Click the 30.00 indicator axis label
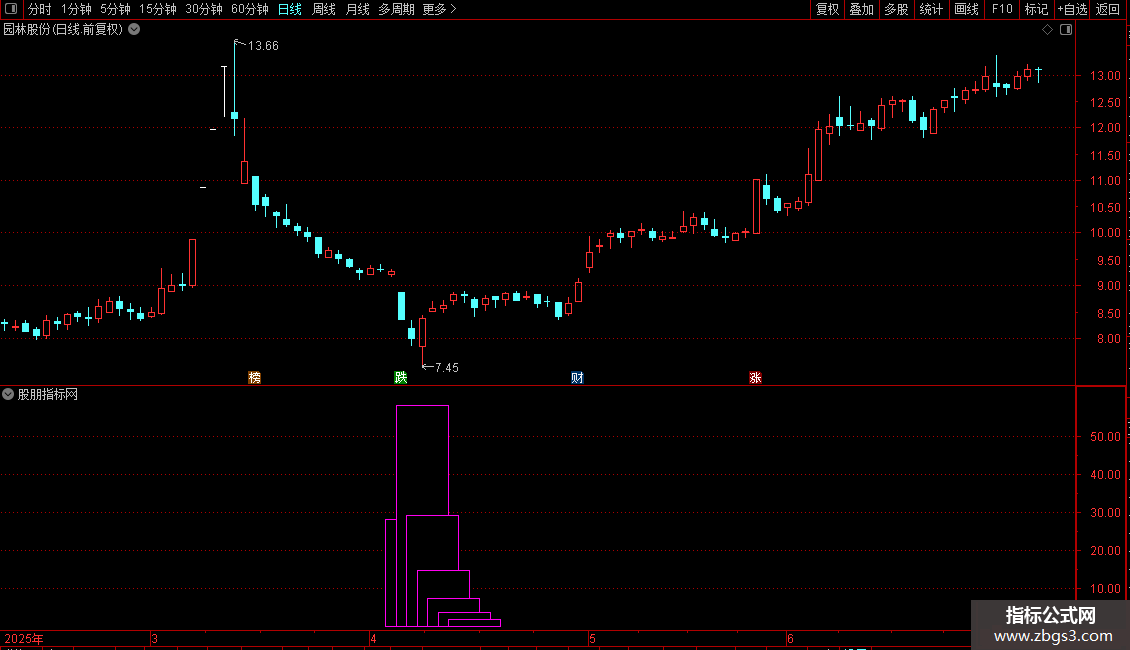This screenshot has height=650, width=1130. click(1105, 513)
